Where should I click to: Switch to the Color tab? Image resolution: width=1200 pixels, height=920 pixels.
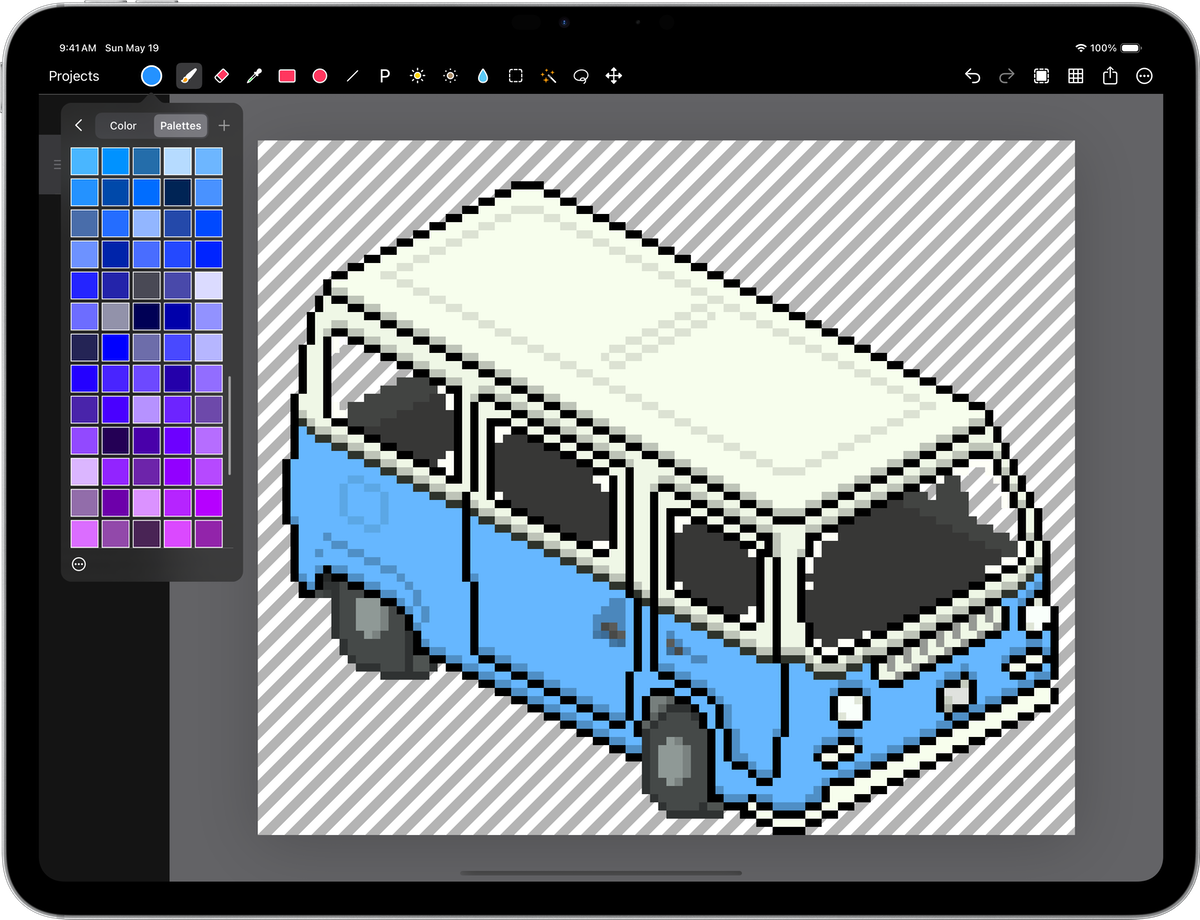[123, 126]
